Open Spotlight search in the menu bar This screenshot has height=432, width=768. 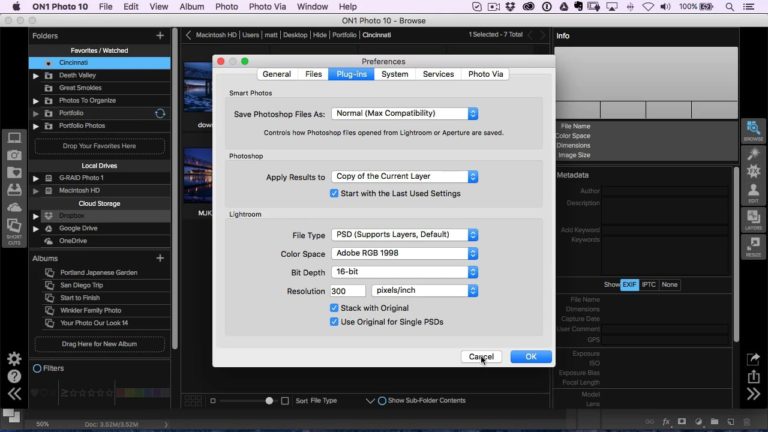point(729,6)
